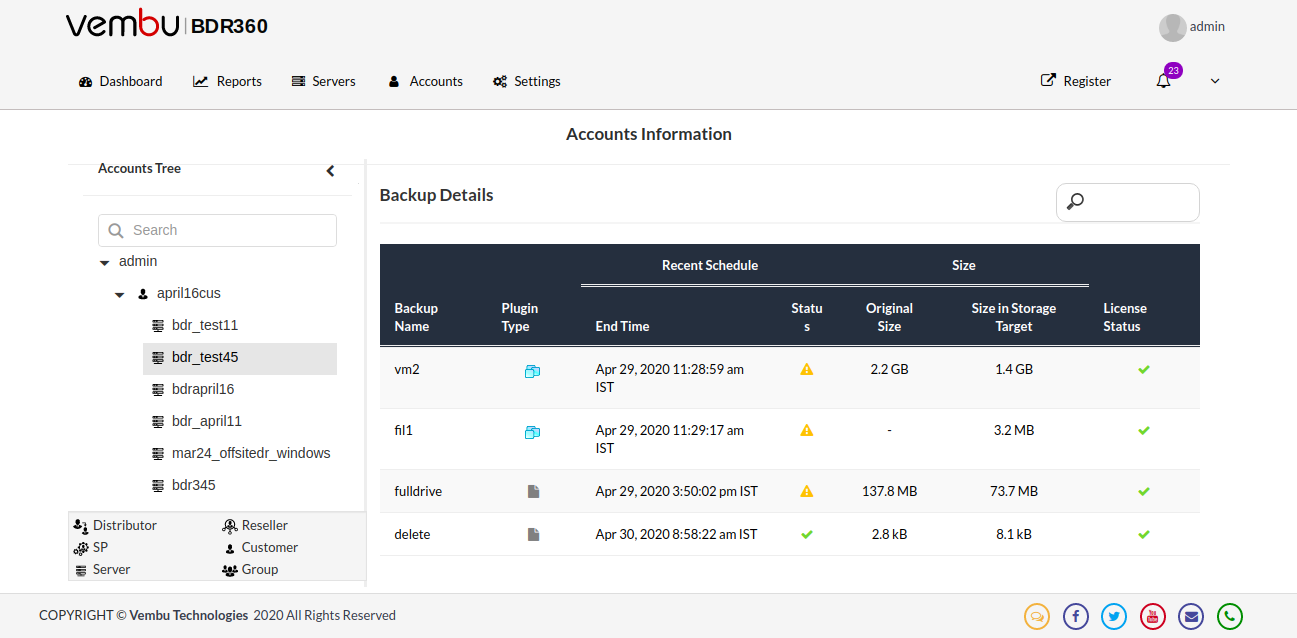Click the vm2 warning status icon
The height and width of the screenshot is (638, 1297).
coord(807,369)
